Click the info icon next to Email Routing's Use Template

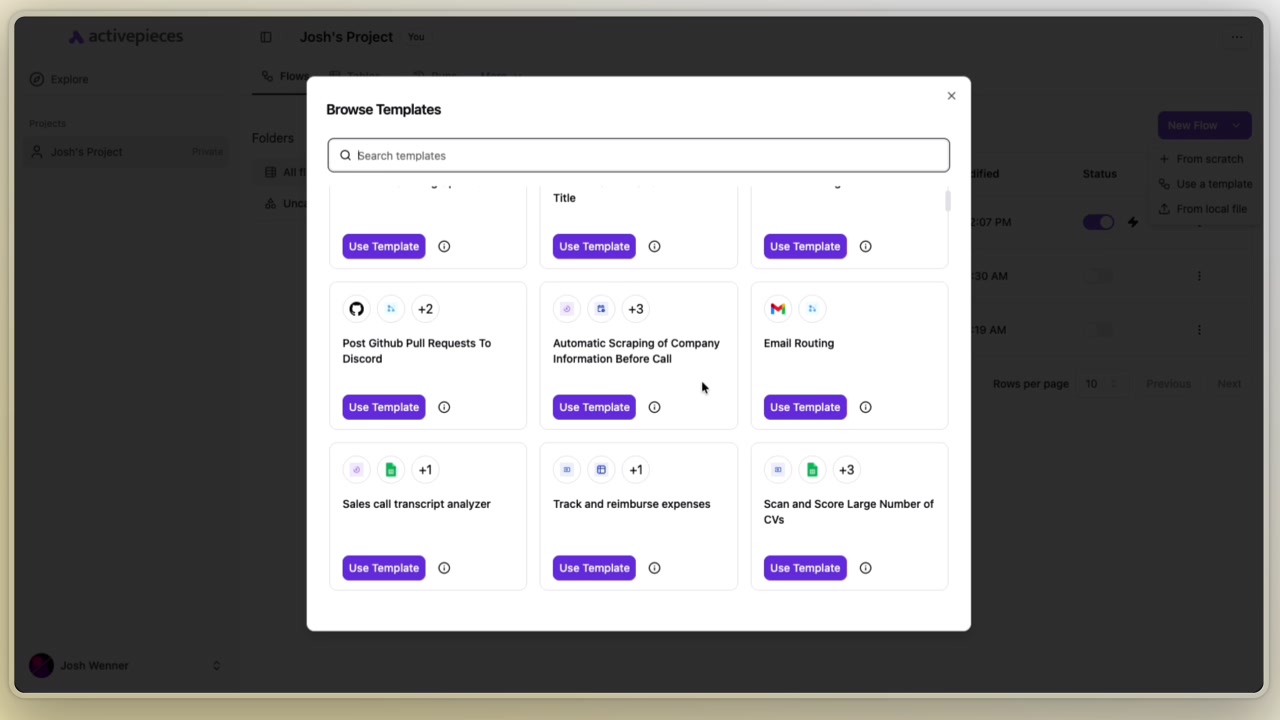[x=865, y=407]
